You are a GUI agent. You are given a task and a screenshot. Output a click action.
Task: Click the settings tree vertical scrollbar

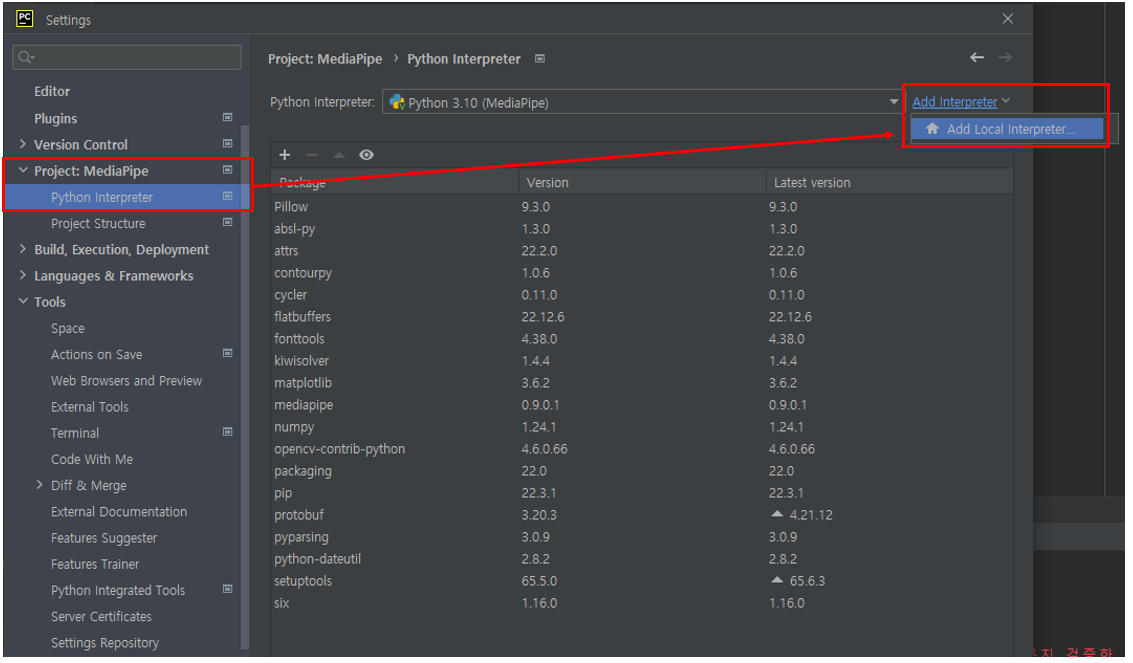click(x=245, y=386)
